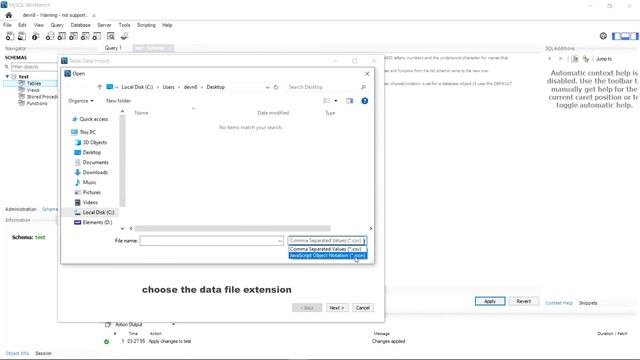
Task: Click the refresh icon in address bar
Action: coord(276,87)
